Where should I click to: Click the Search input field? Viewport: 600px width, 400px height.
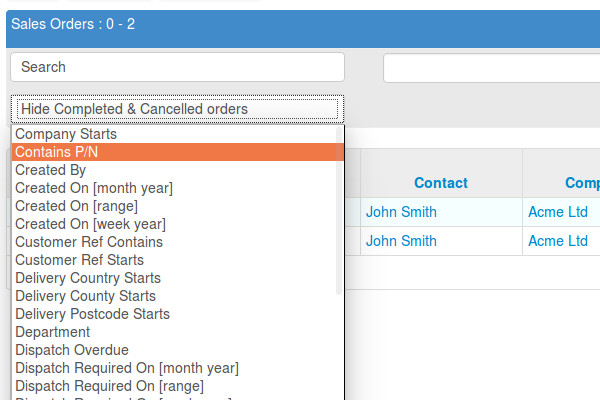tap(177, 67)
